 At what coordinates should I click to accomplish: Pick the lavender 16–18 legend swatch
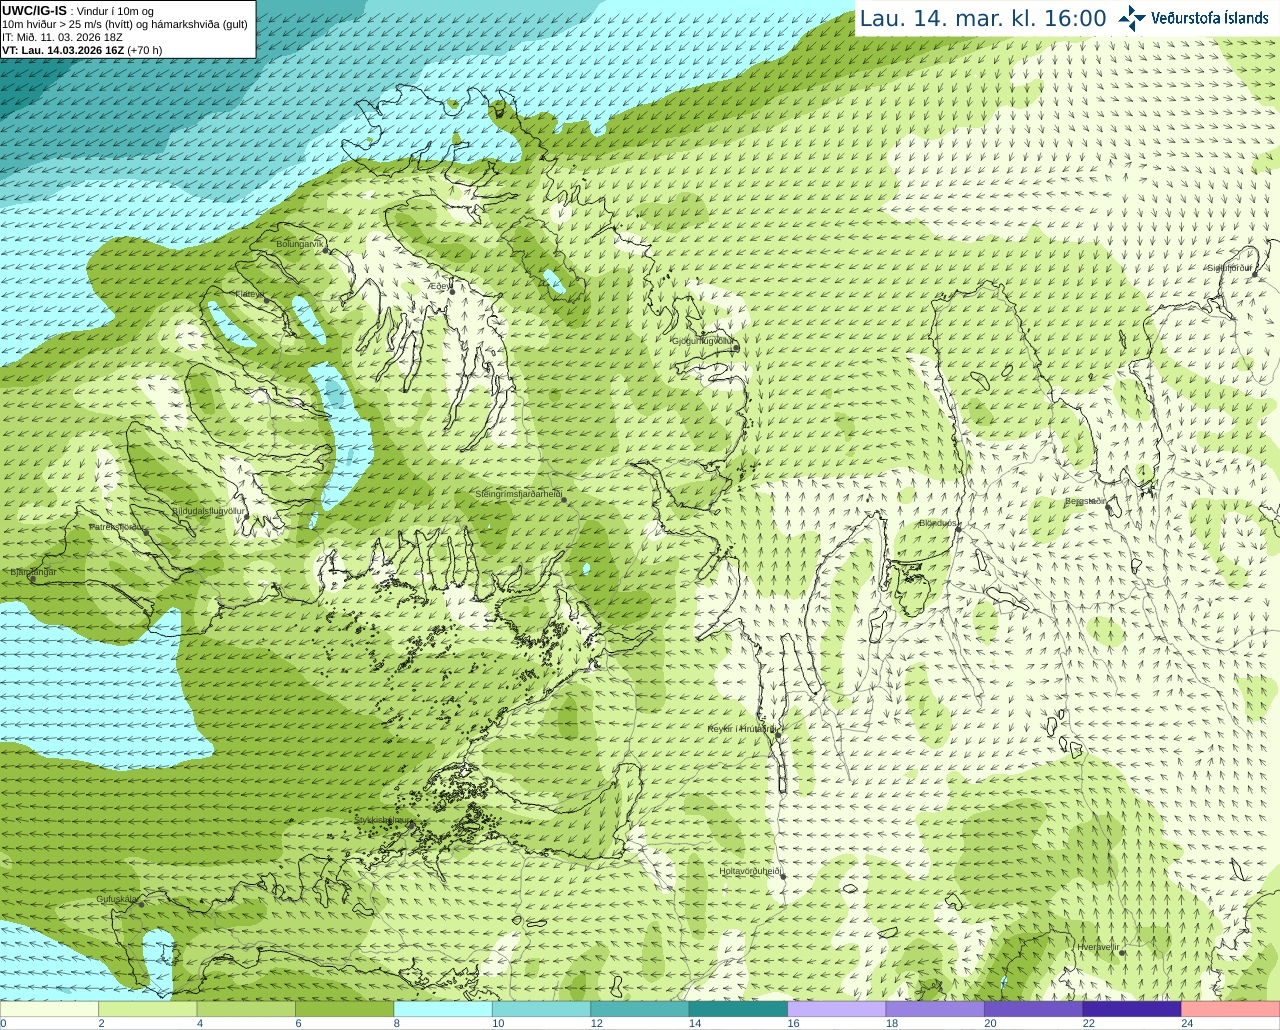pos(836,1009)
